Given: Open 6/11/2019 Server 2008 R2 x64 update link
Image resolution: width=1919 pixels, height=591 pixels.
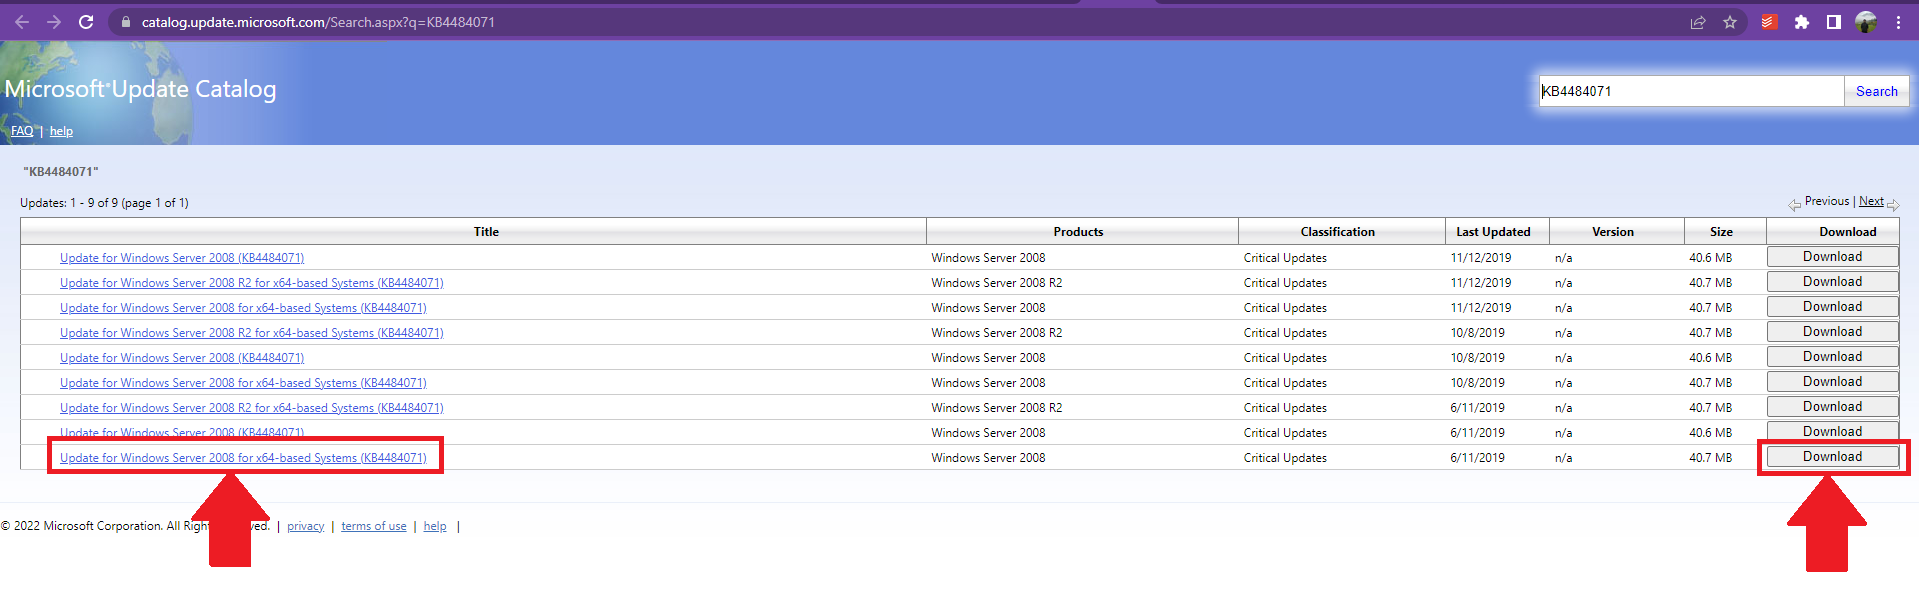Looking at the screenshot, I should click(x=251, y=408).
